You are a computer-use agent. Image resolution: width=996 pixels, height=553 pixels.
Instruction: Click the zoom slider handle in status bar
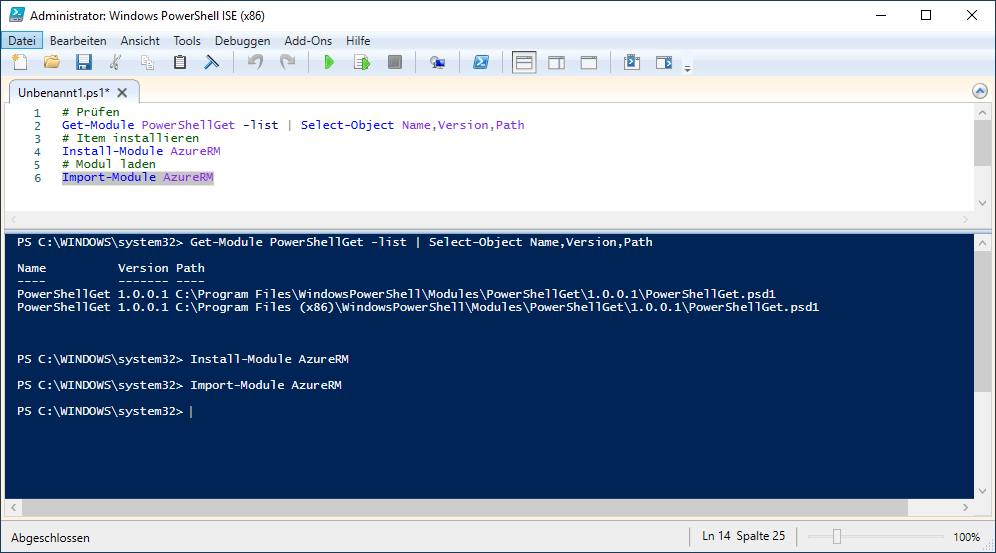point(837,537)
